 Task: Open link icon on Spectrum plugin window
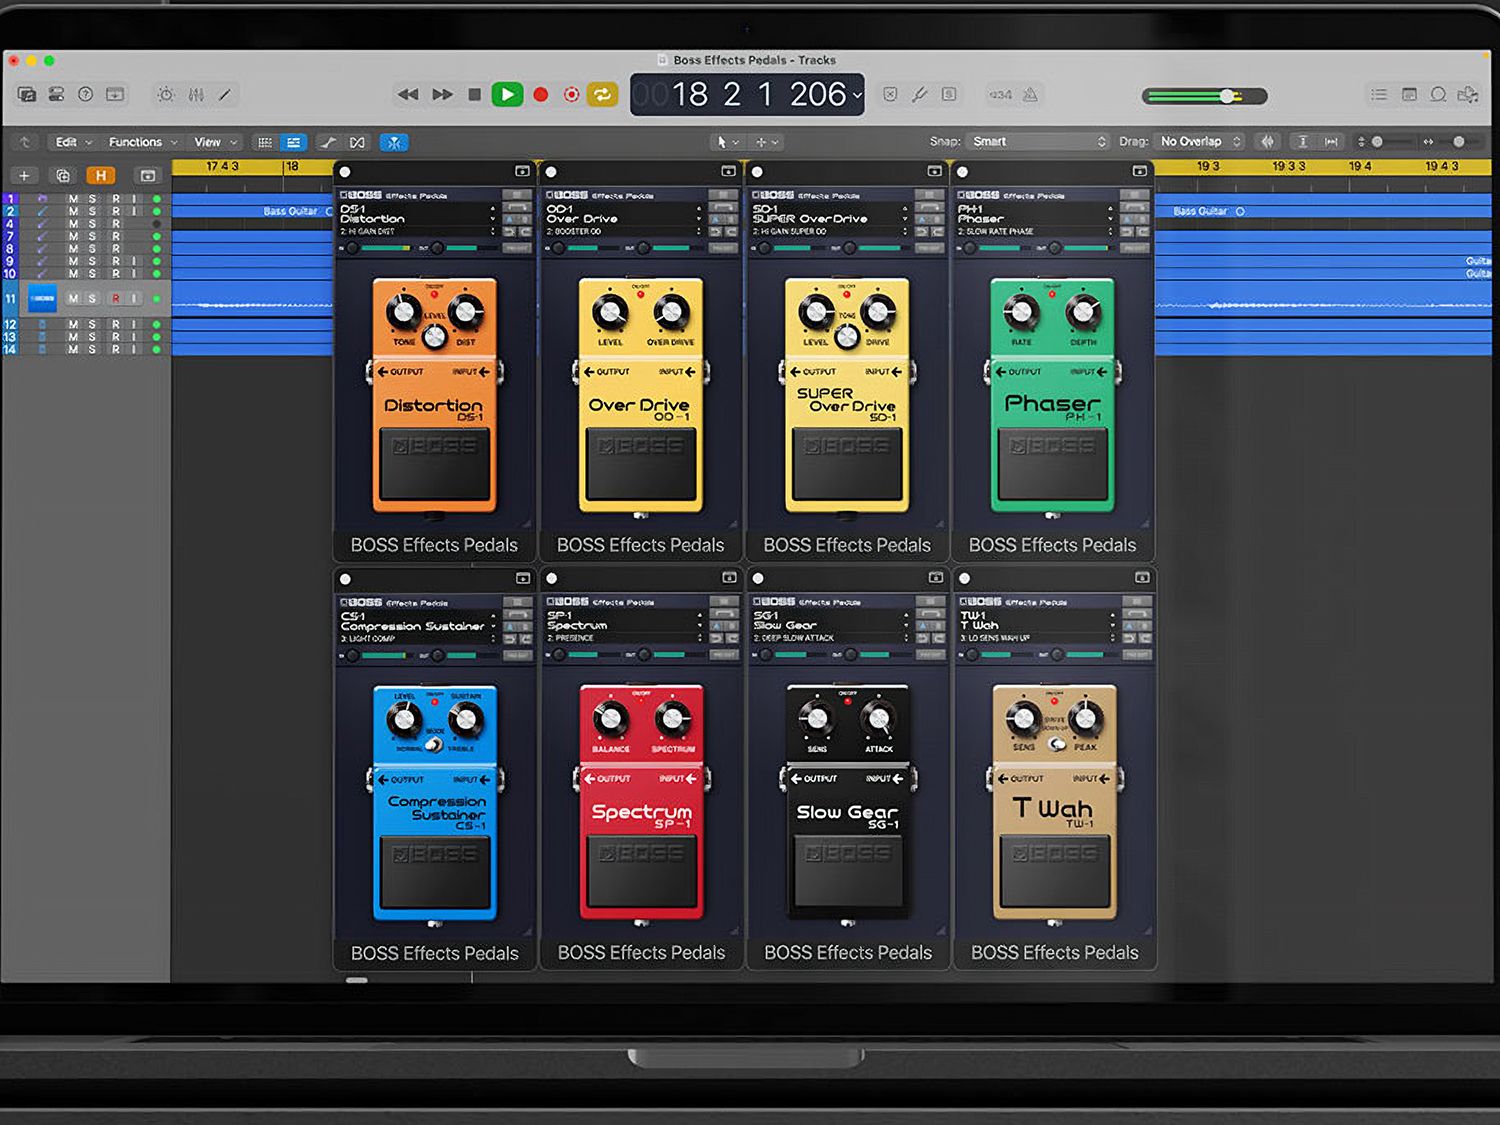(729, 578)
